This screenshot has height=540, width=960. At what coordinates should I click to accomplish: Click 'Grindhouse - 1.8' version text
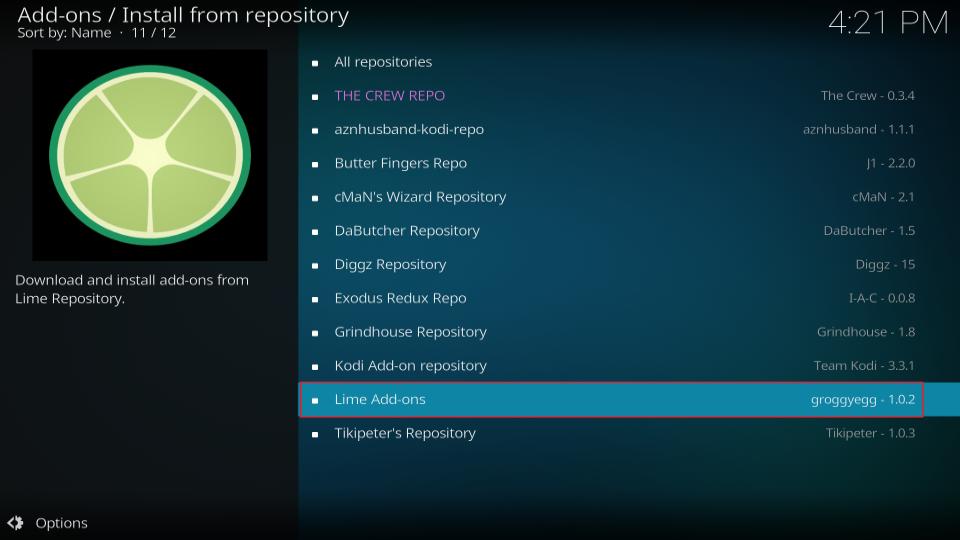(866, 331)
